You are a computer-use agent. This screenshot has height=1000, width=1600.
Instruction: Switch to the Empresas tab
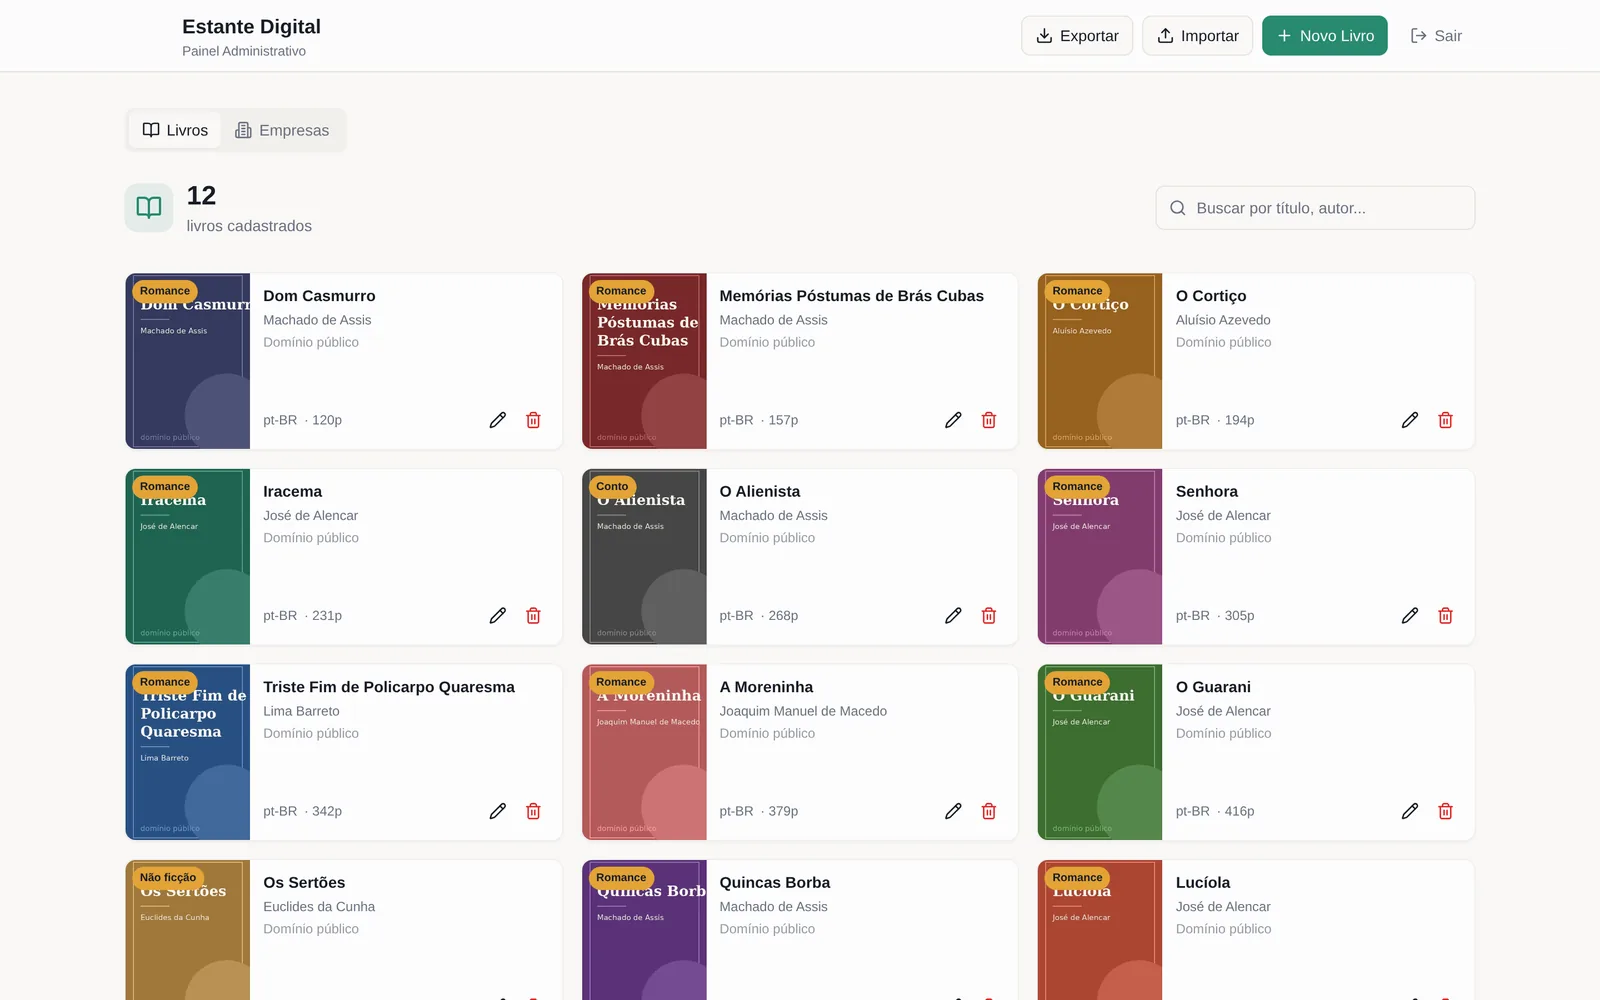(x=282, y=130)
